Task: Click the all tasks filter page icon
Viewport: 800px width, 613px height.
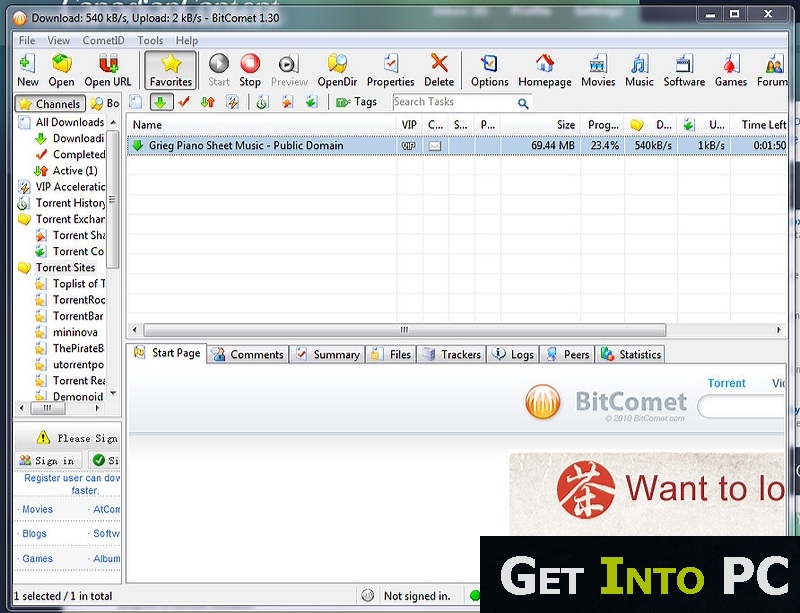Action: click(136, 102)
